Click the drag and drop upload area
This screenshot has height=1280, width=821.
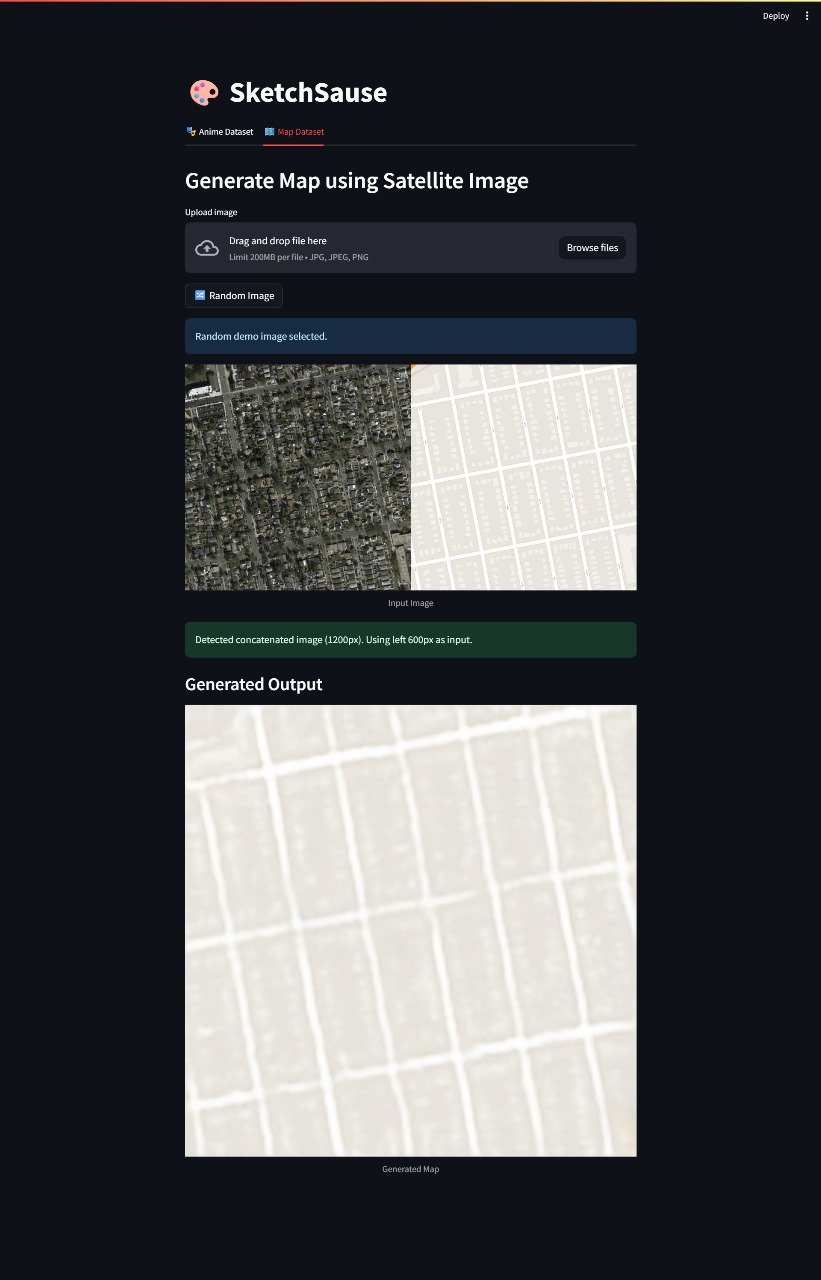tap(380, 248)
